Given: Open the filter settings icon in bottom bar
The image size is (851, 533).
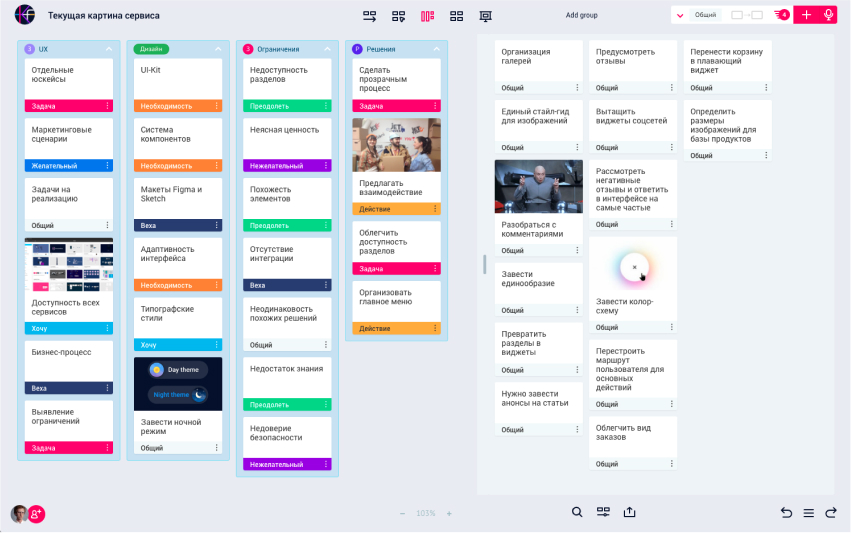Looking at the screenshot, I should click(603, 512).
